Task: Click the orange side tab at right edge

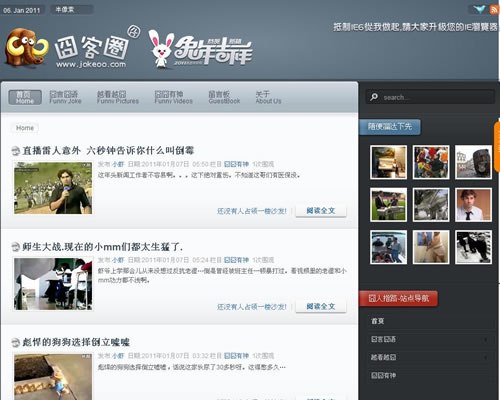Action: [497, 147]
